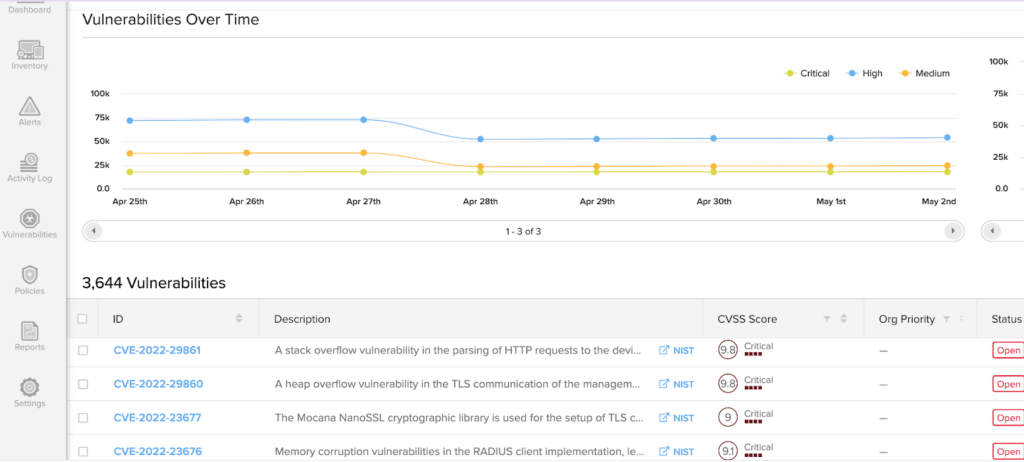Screen dimensions: 1024x462
Task: Go to Dashboard in the sidebar
Action: pyautogui.click(x=29, y=9)
